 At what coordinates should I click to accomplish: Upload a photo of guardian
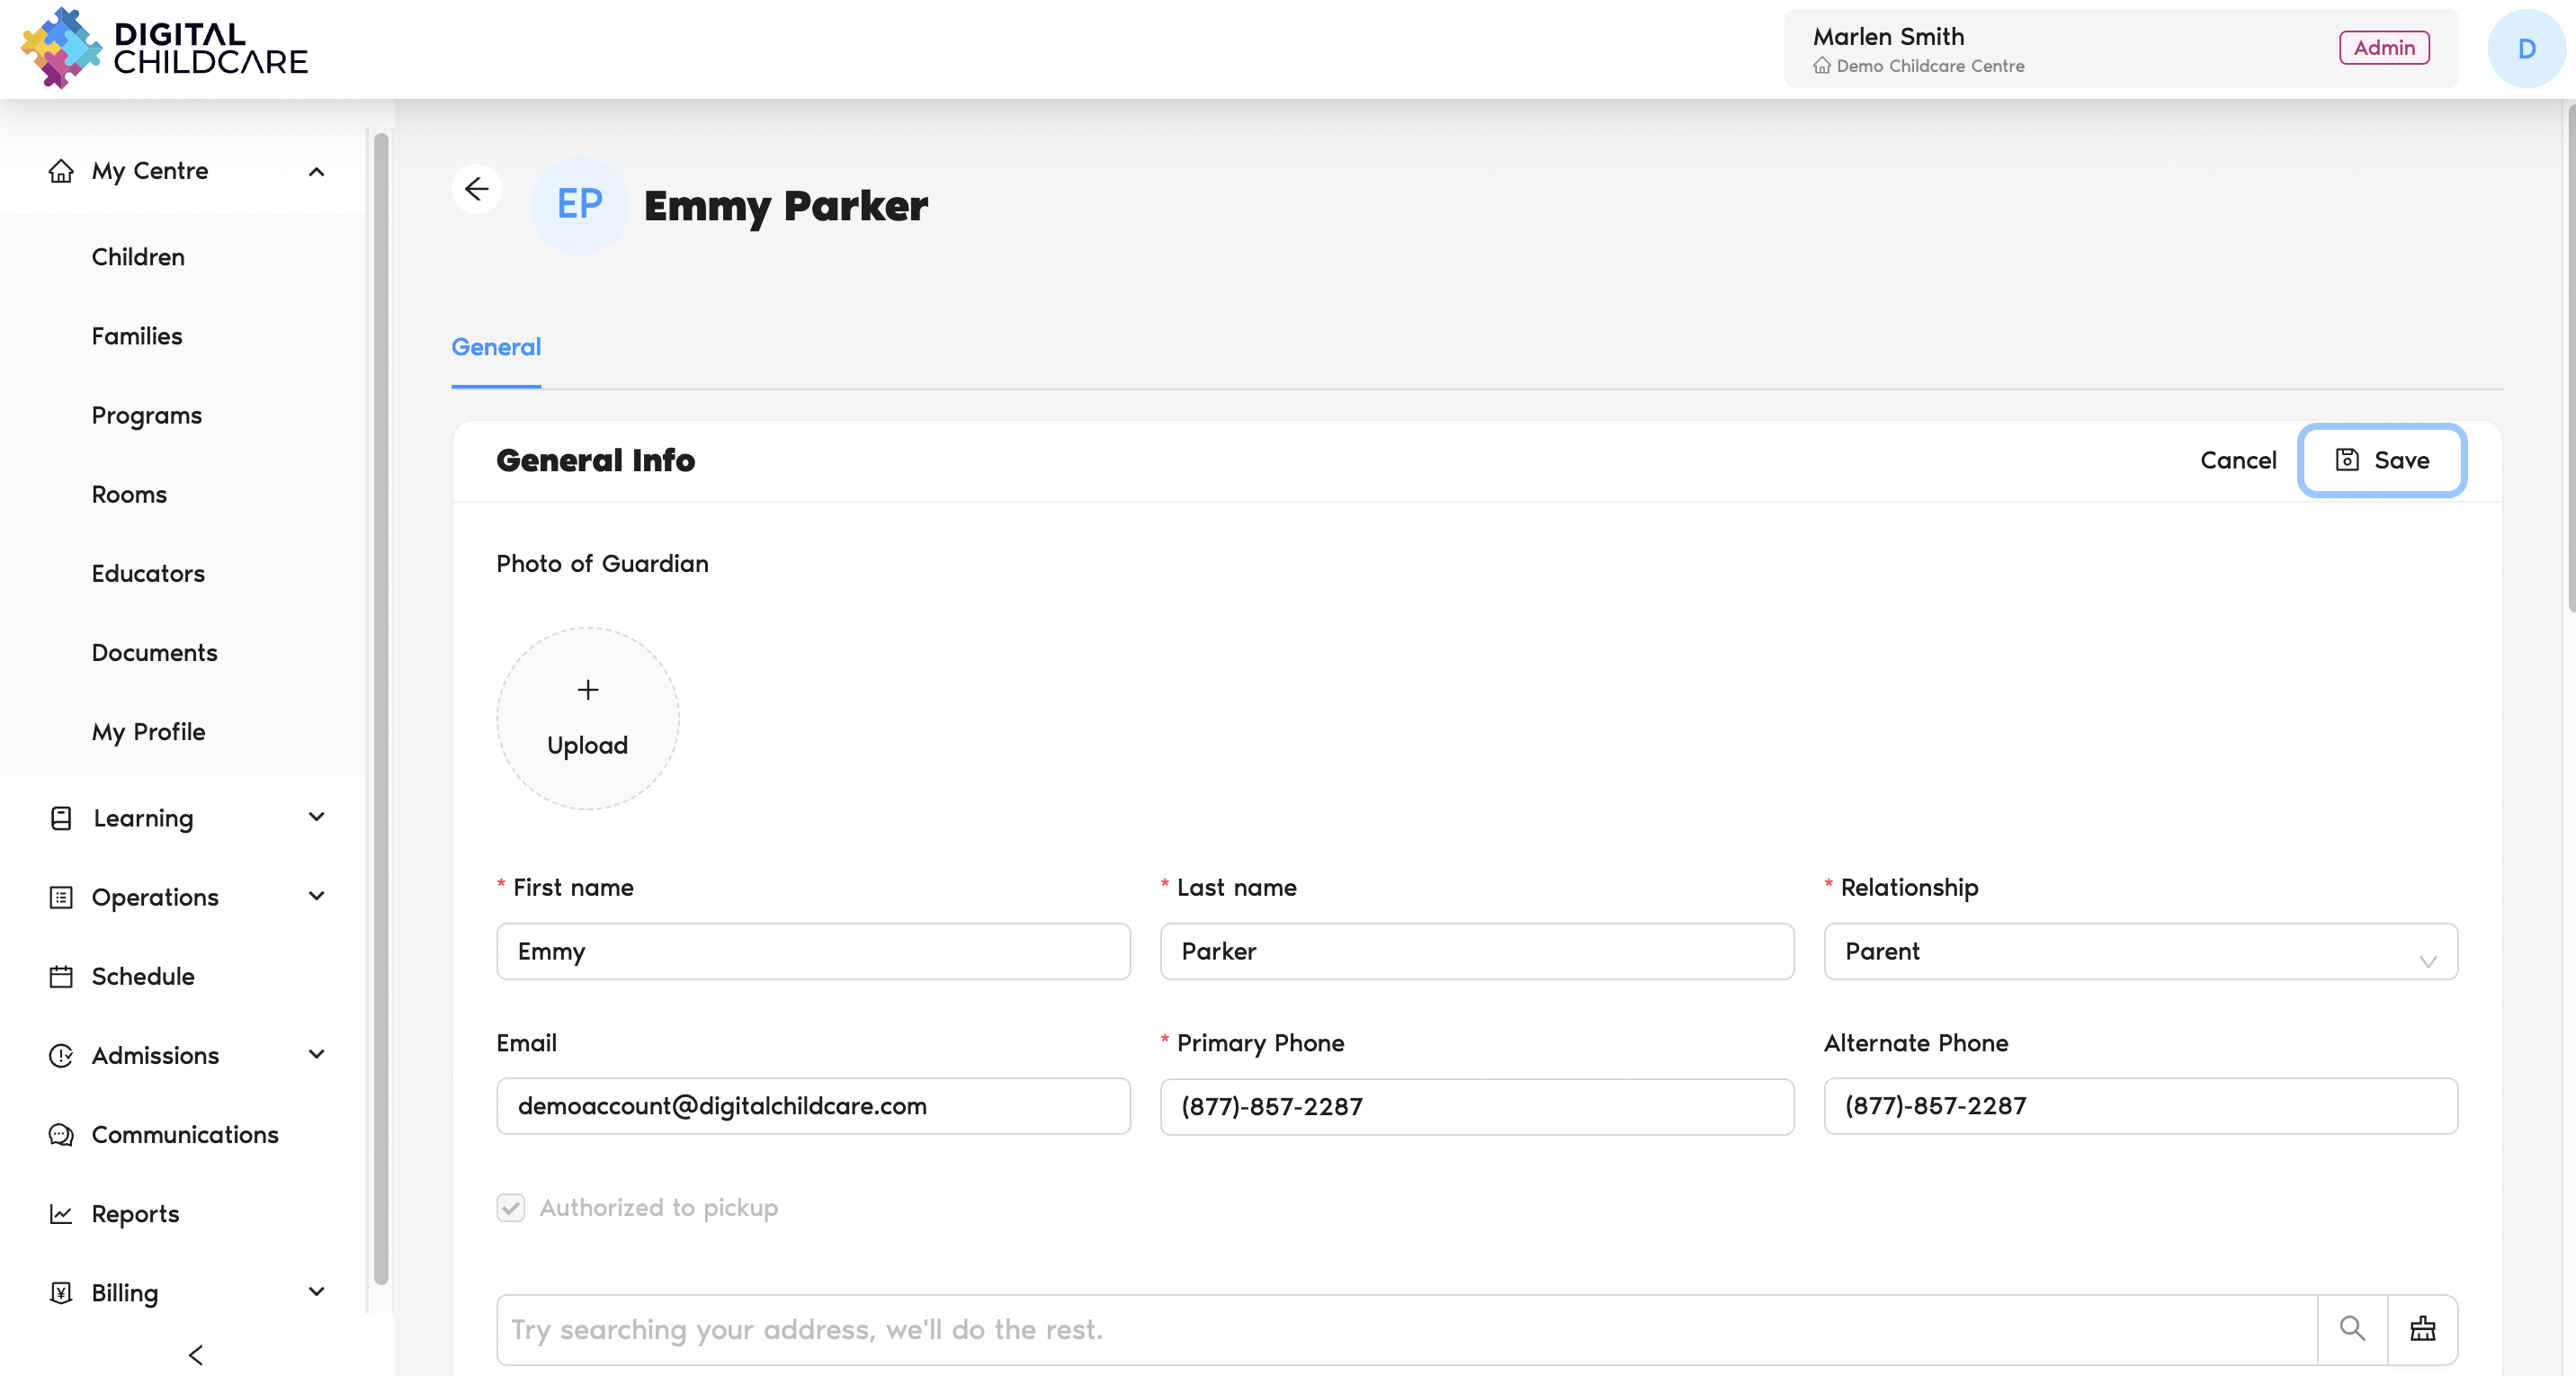click(588, 718)
